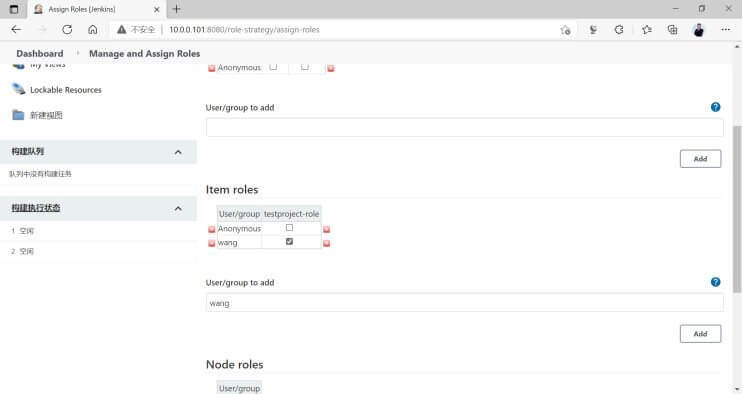Remove Anonymous from global roles left red icon

pos(212,68)
